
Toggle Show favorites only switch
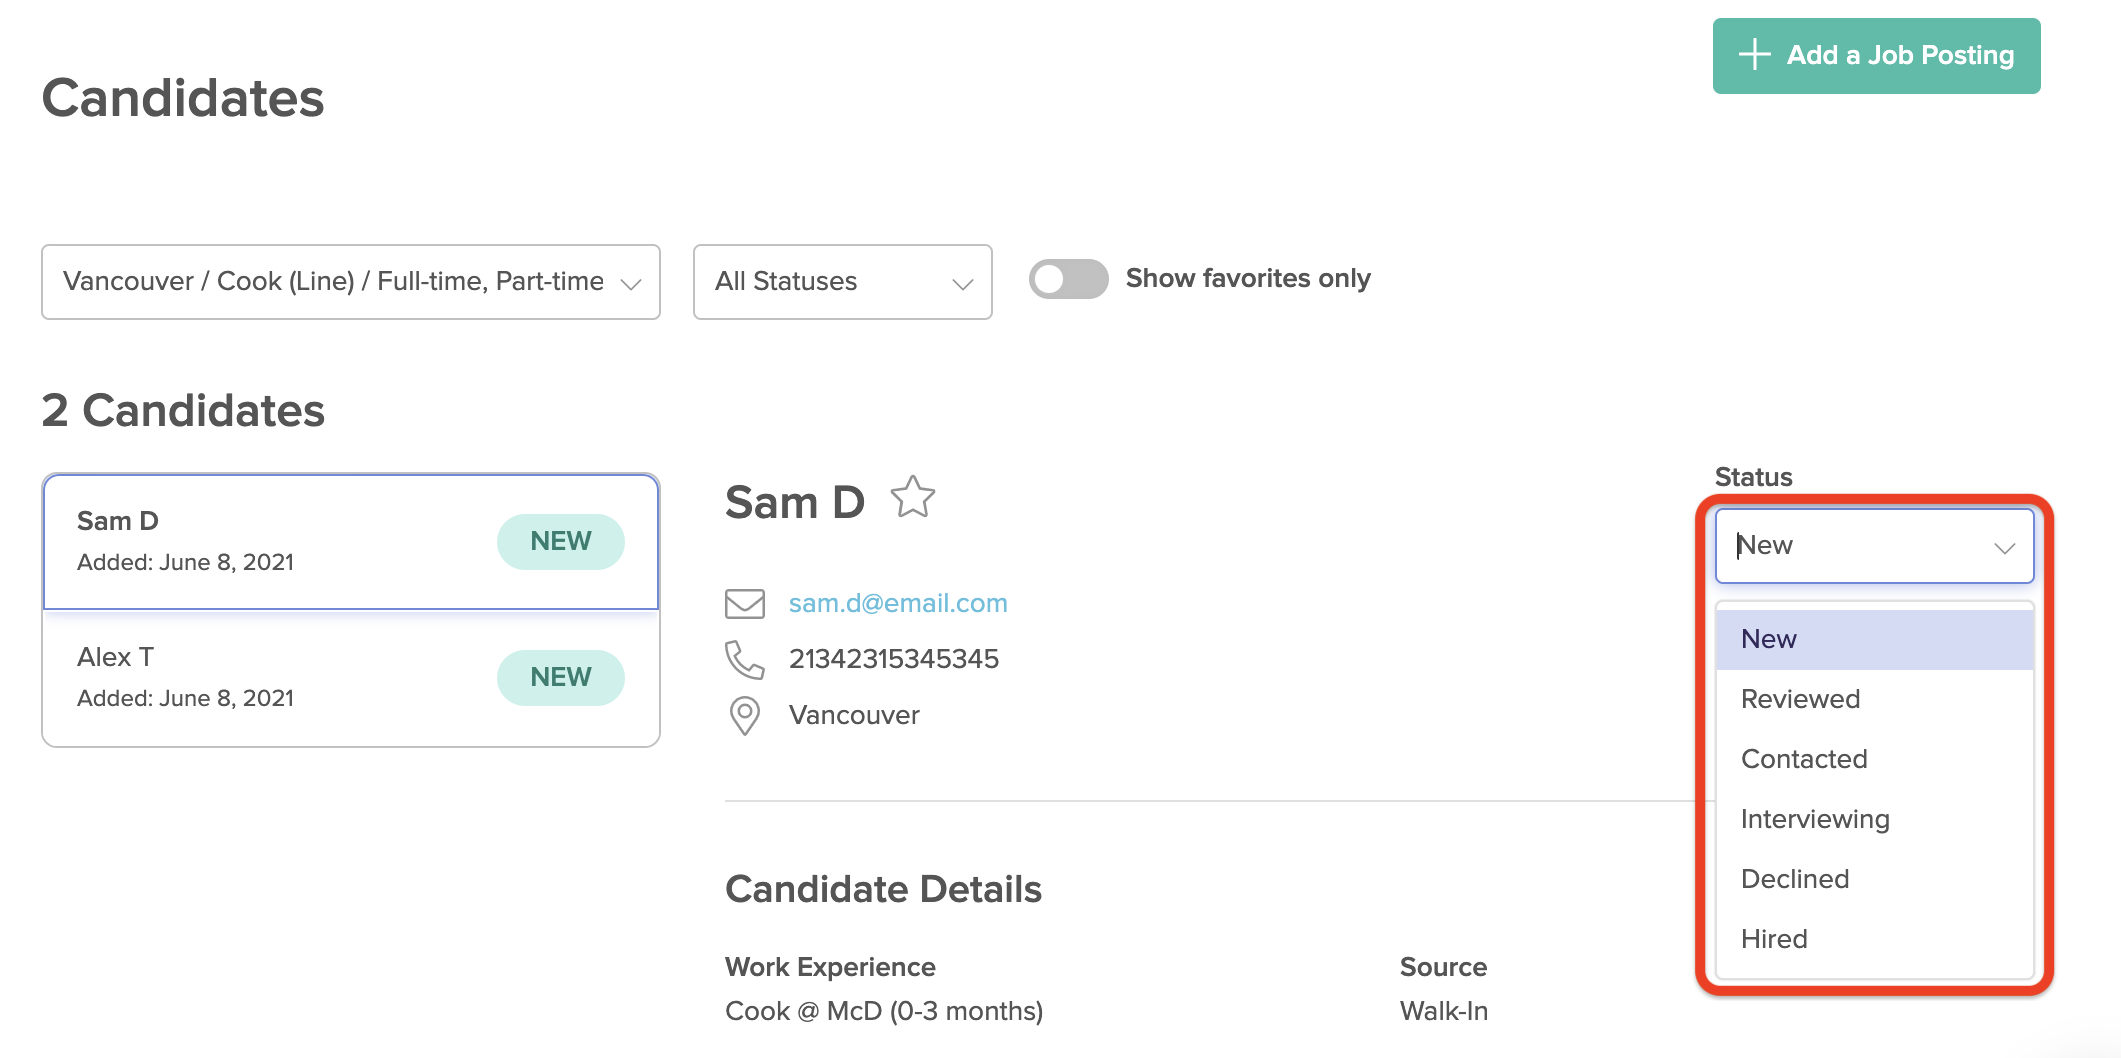[1068, 279]
